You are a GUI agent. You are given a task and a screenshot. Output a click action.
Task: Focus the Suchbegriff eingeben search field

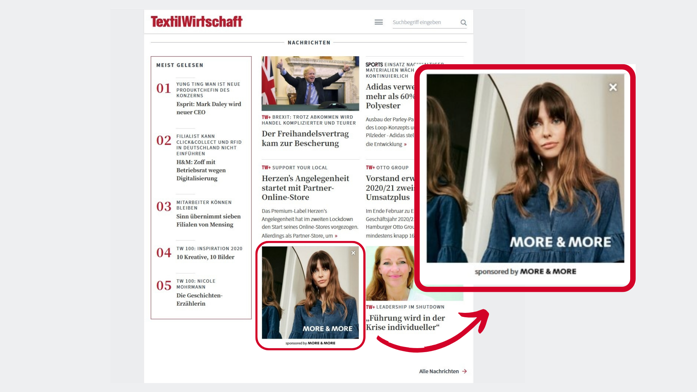point(425,22)
